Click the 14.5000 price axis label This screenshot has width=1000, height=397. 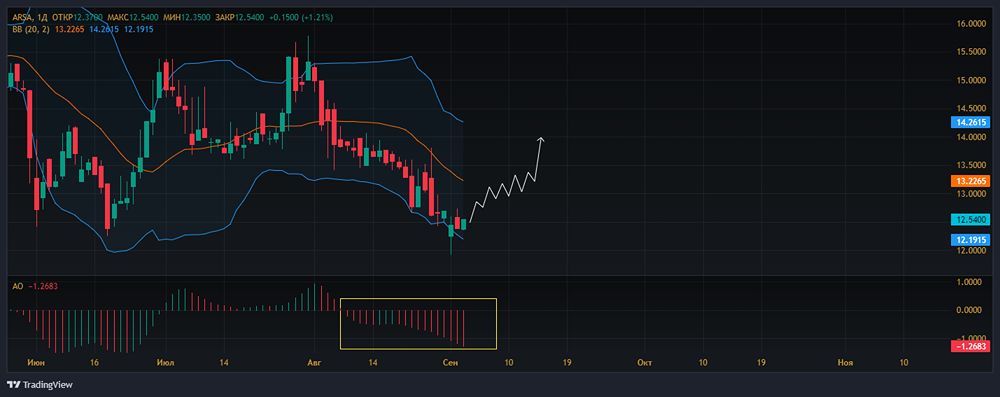coord(971,108)
